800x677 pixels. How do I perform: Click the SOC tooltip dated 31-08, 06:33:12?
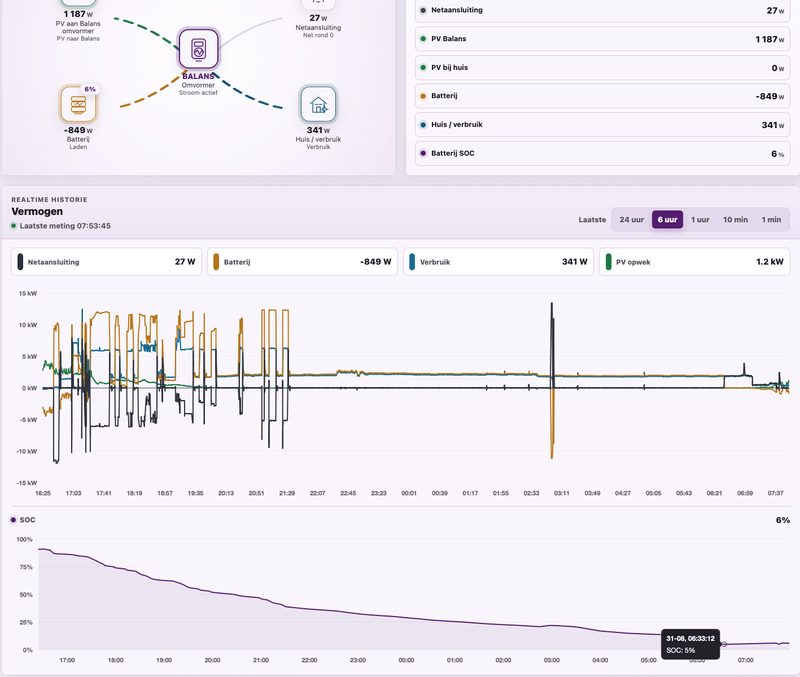coord(690,644)
